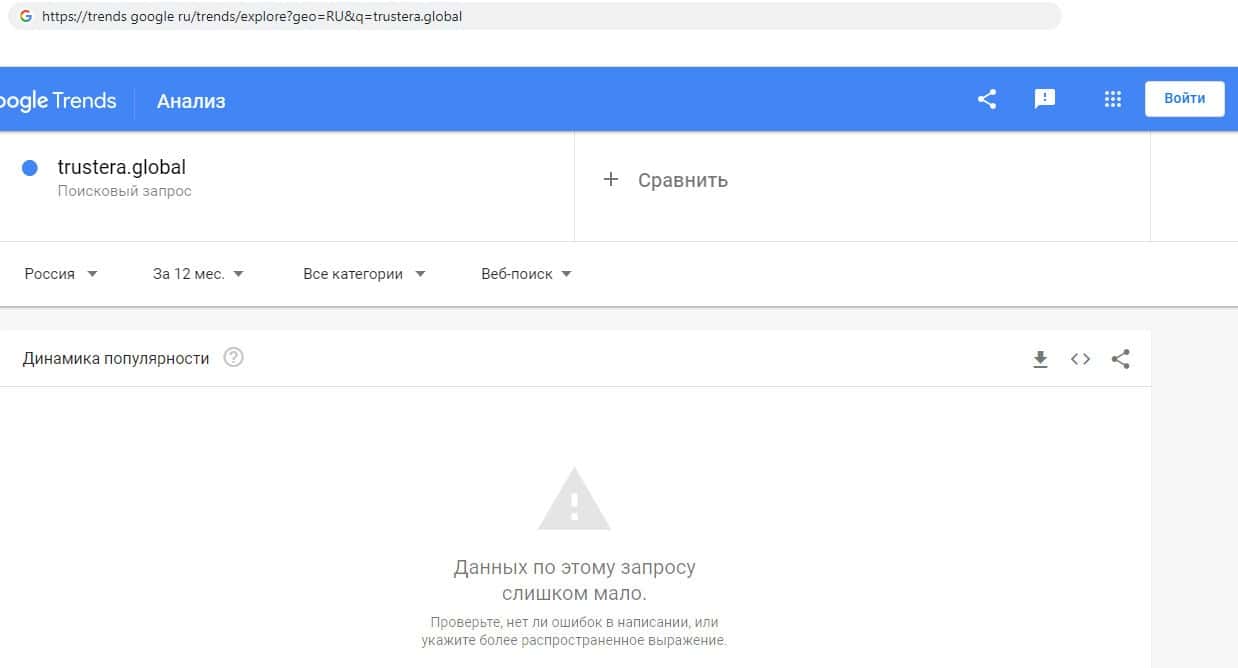Open the За 12 мес. time range dropdown
Screen dimensions: 1238x668
(198, 274)
